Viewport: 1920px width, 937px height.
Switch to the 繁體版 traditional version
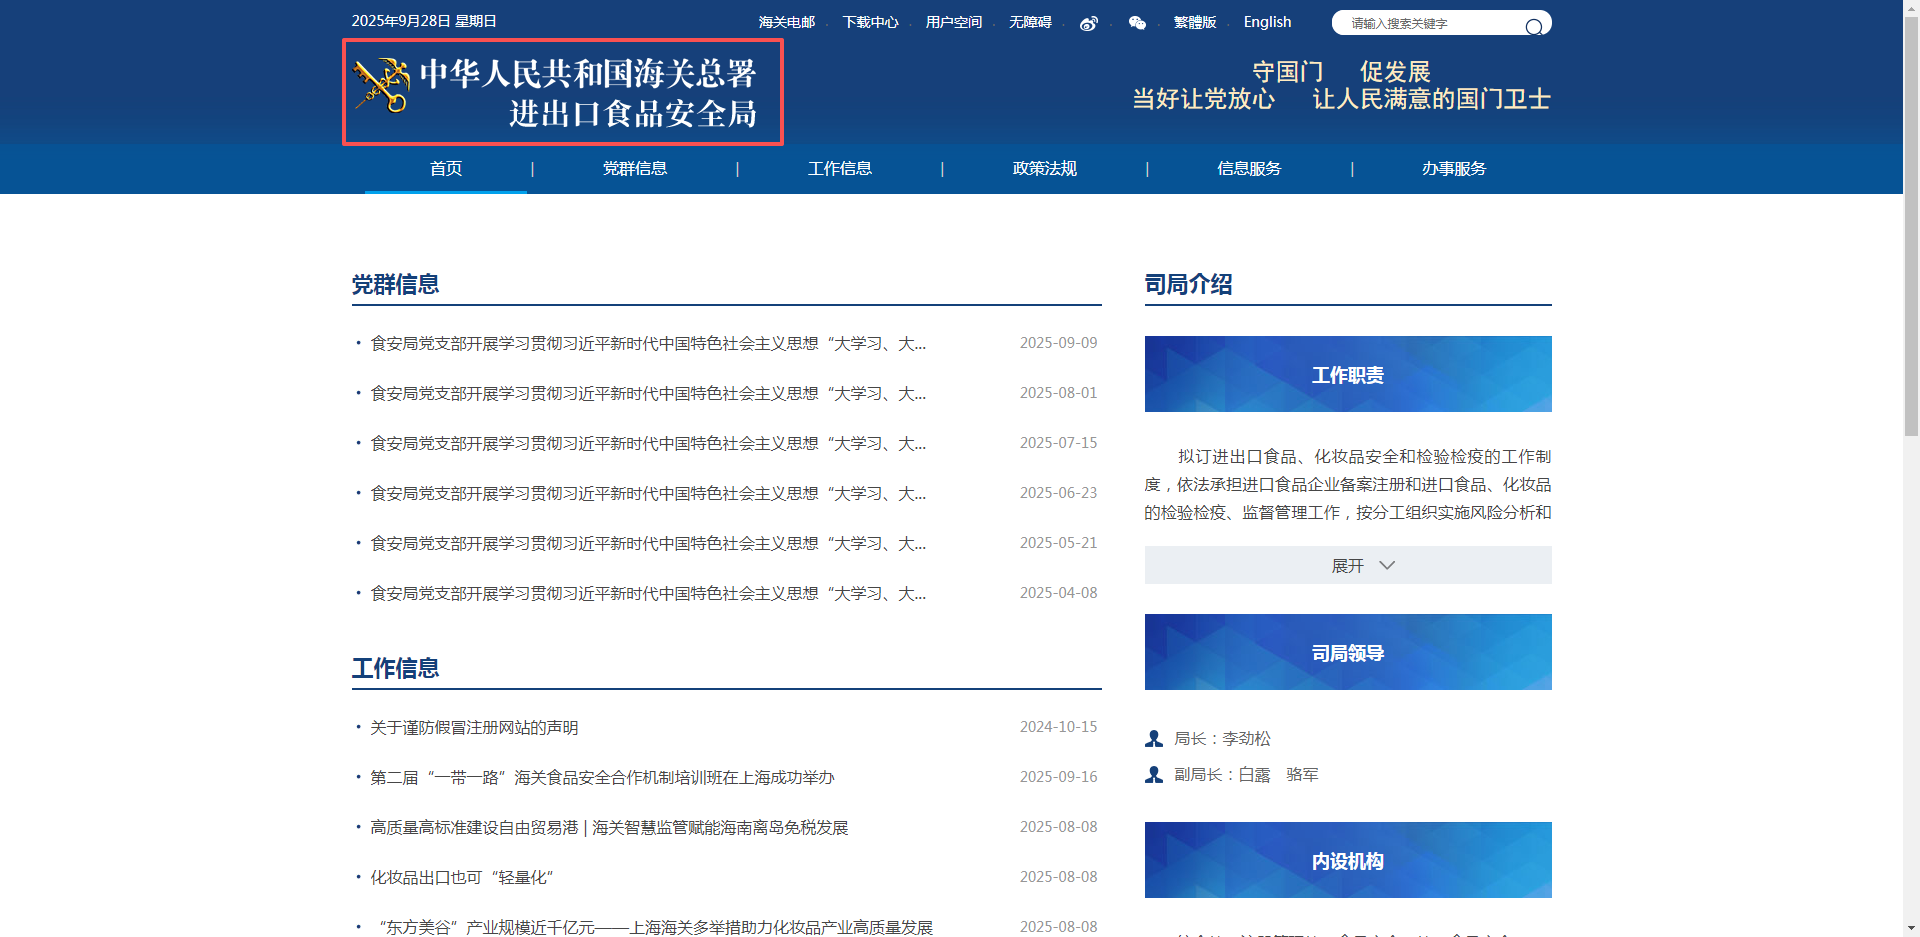[x=1194, y=22]
